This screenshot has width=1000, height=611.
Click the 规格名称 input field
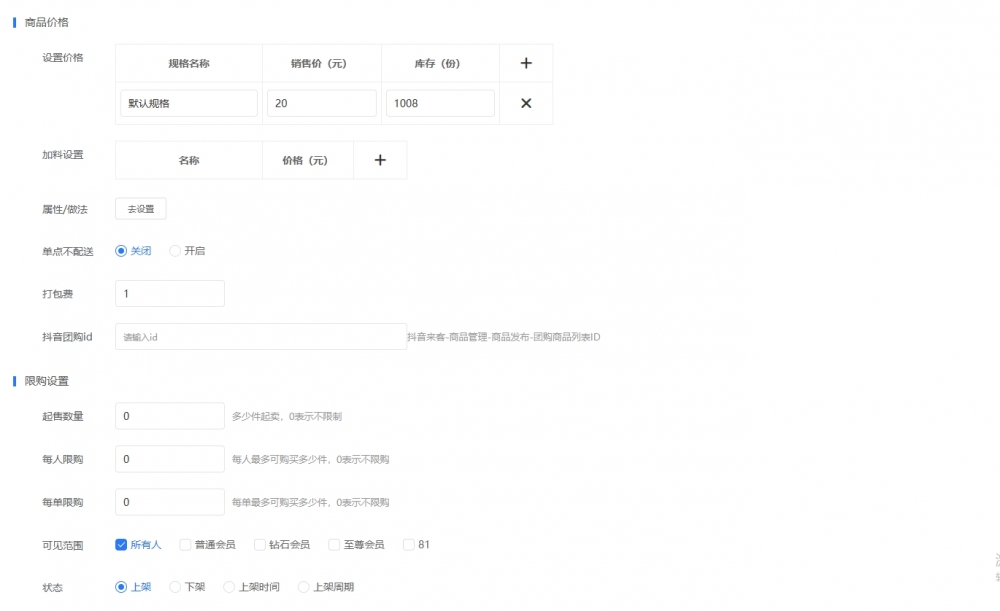(x=189, y=103)
